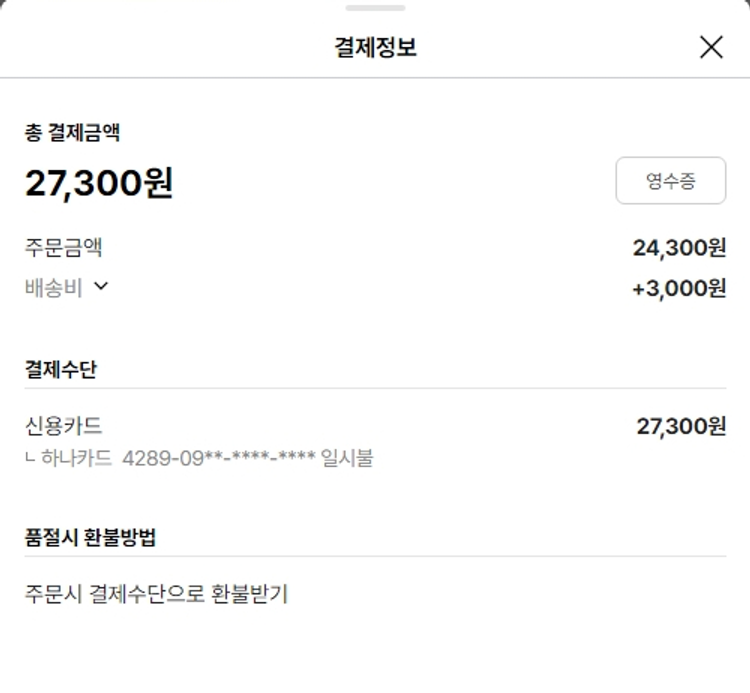Select the large 27,300원 total amount
This screenshot has height=693, width=750.
[99, 183]
